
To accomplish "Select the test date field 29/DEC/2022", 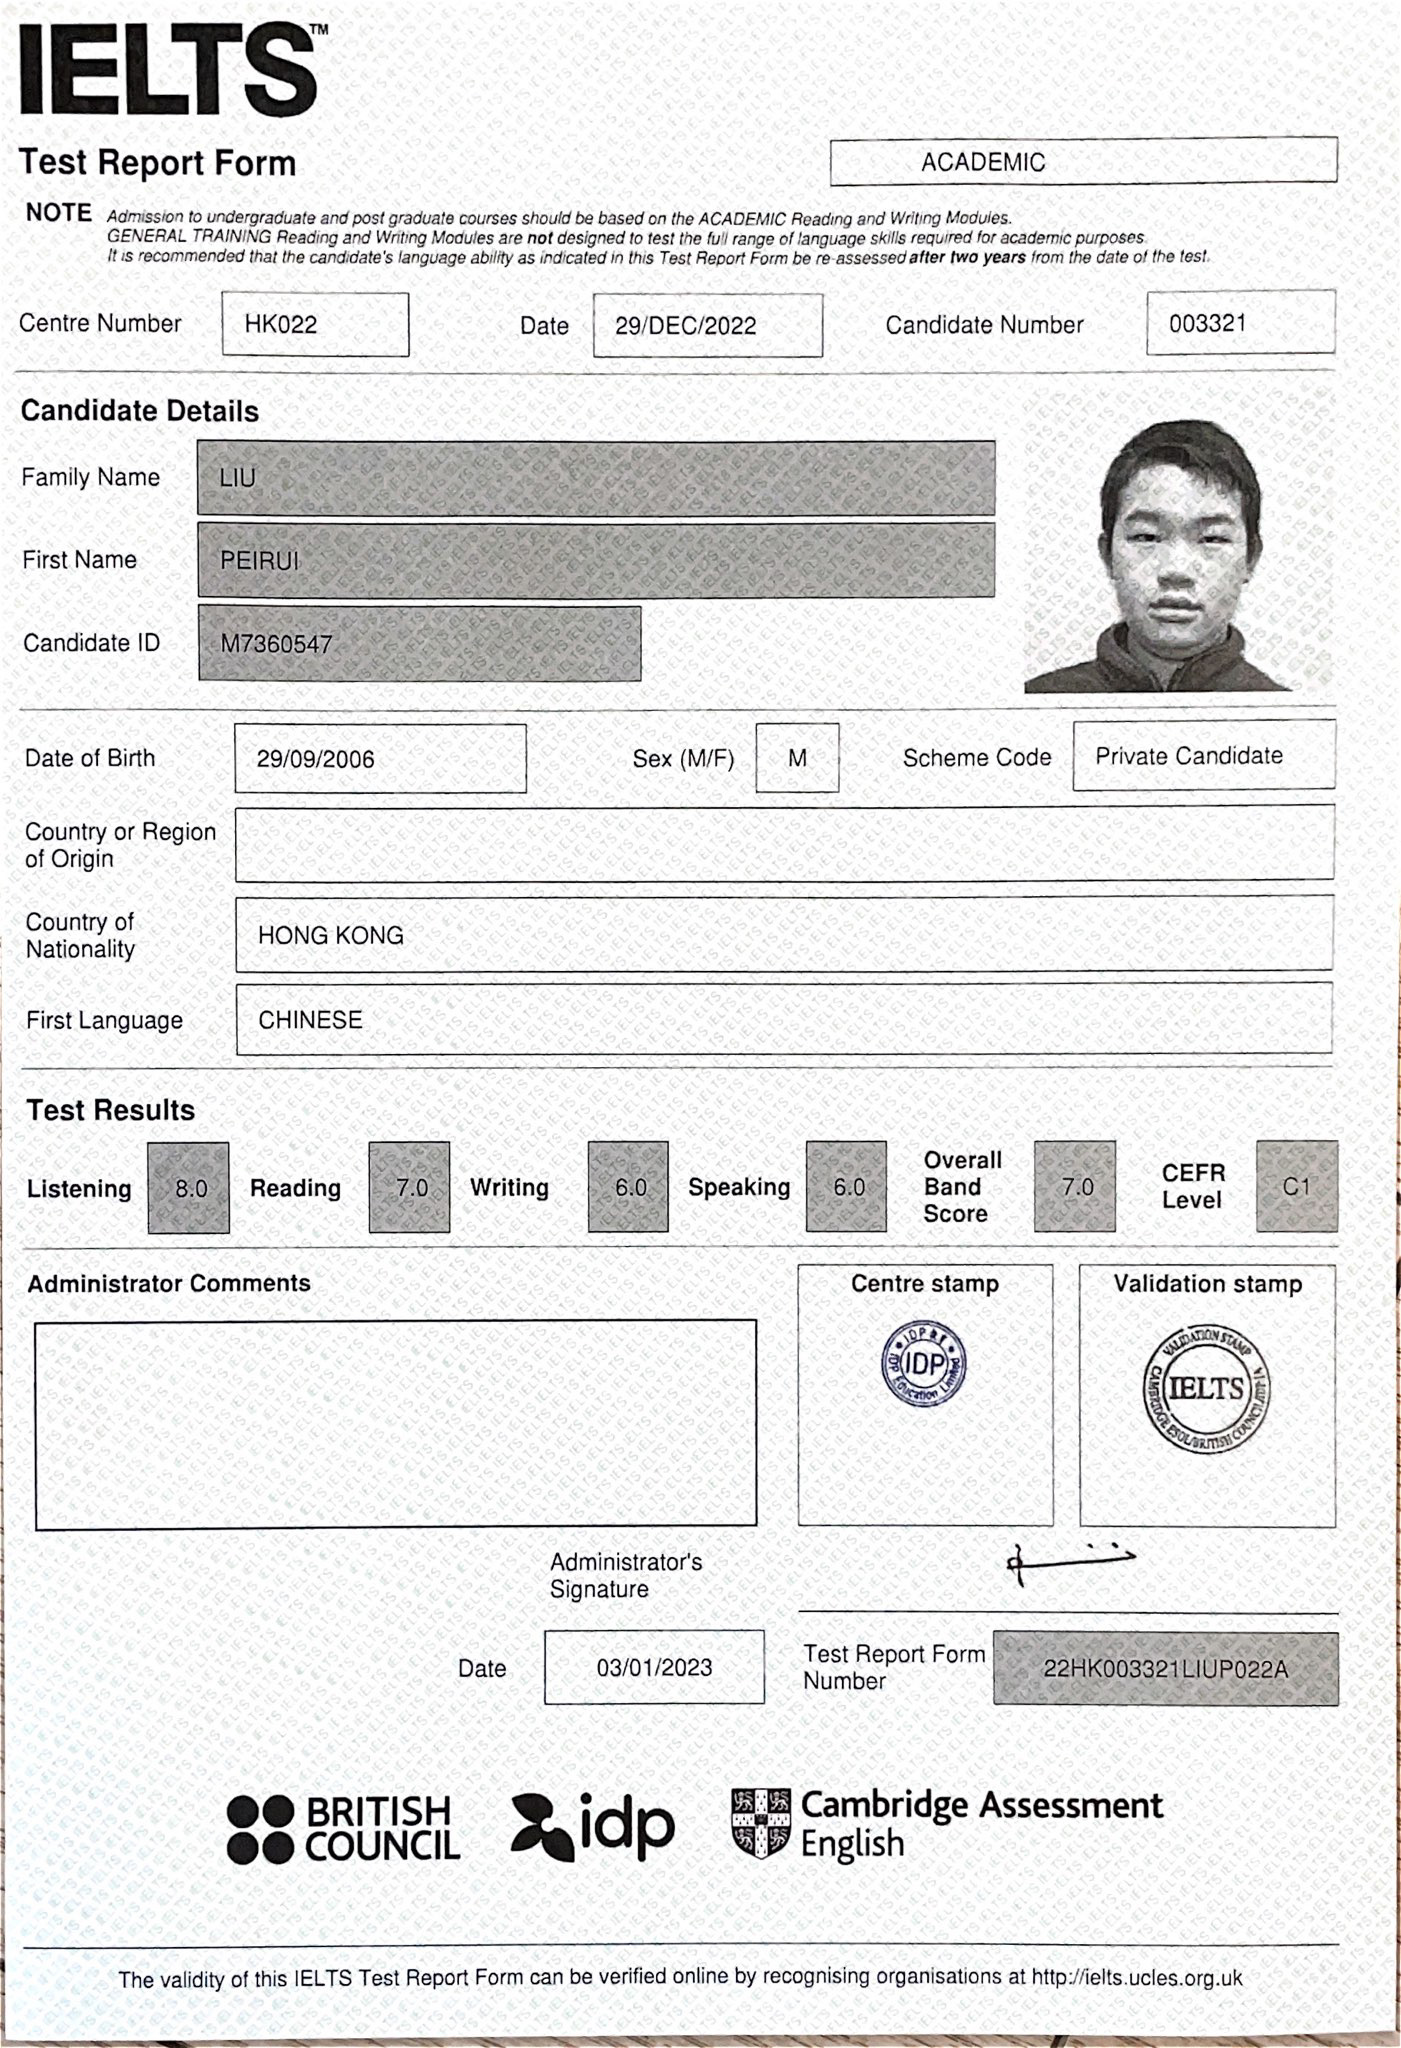I will pyautogui.click(x=707, y=326).
